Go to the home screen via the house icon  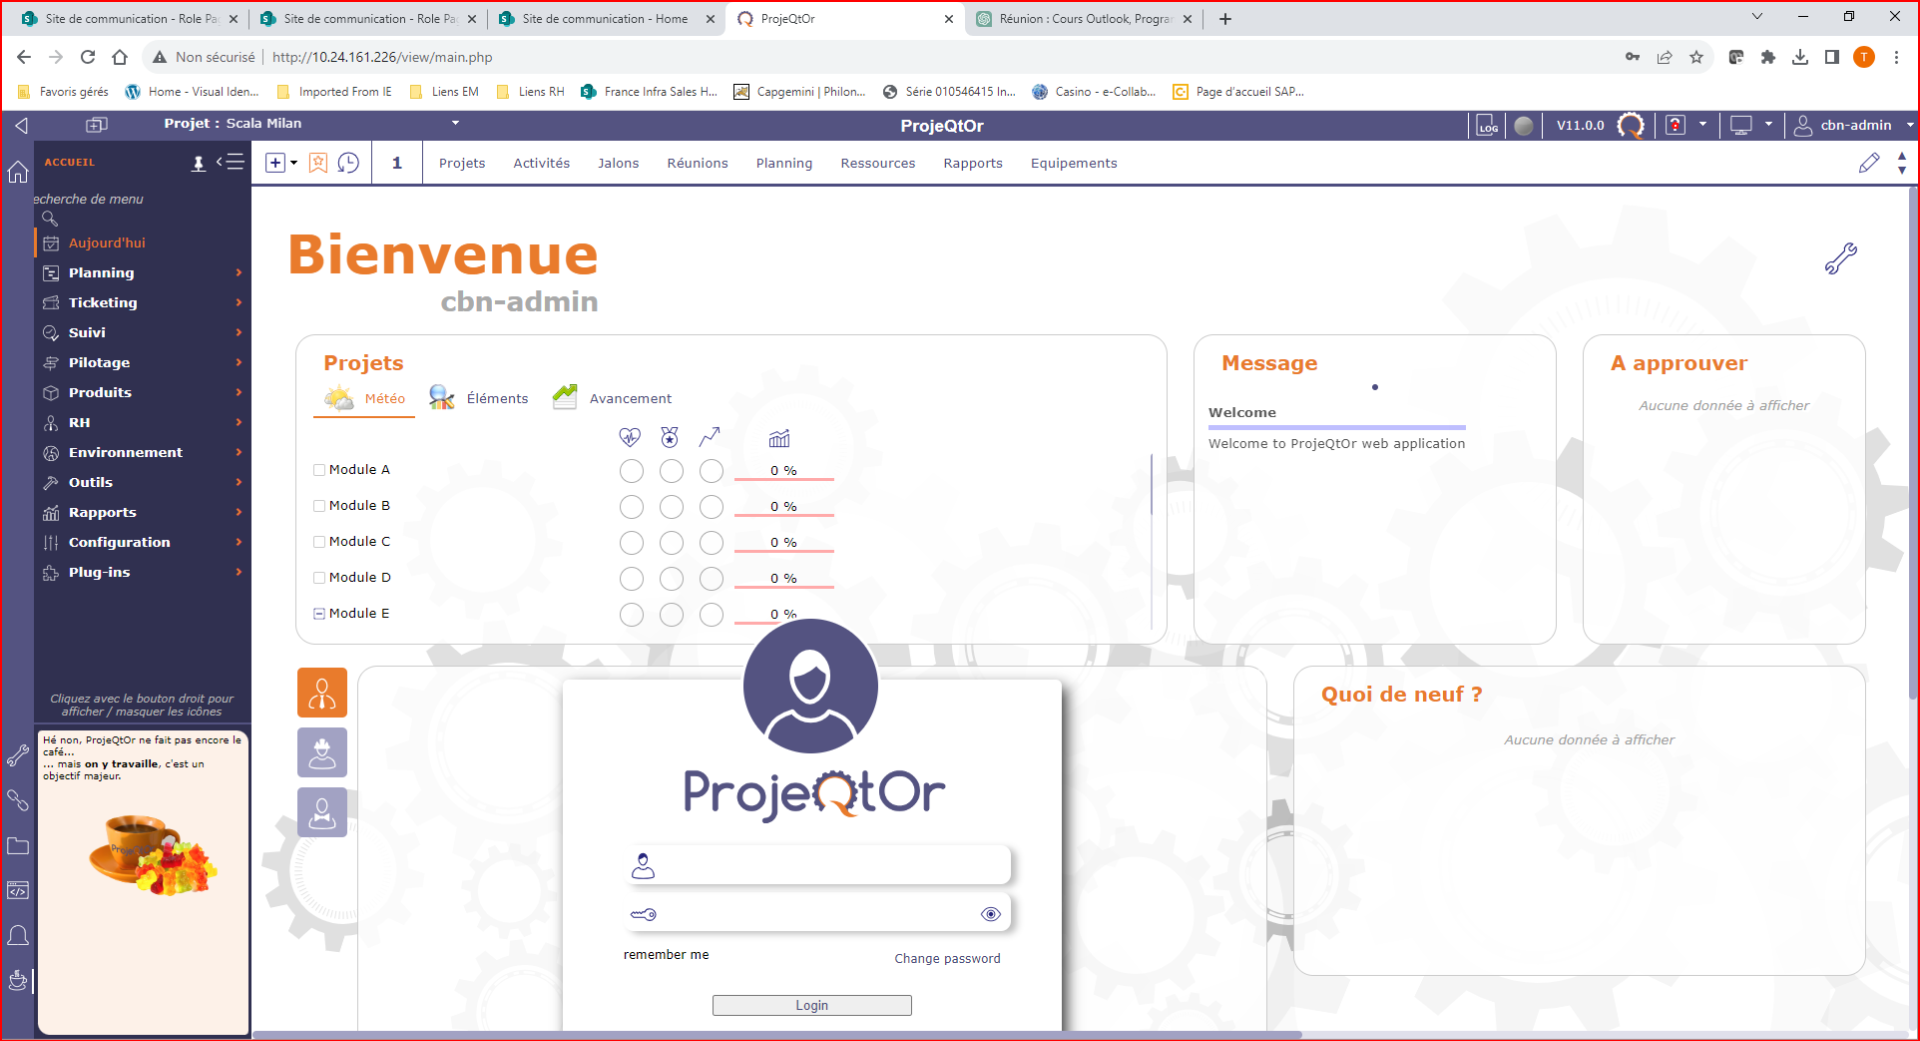pyautogui.click(x=18, y=172)
